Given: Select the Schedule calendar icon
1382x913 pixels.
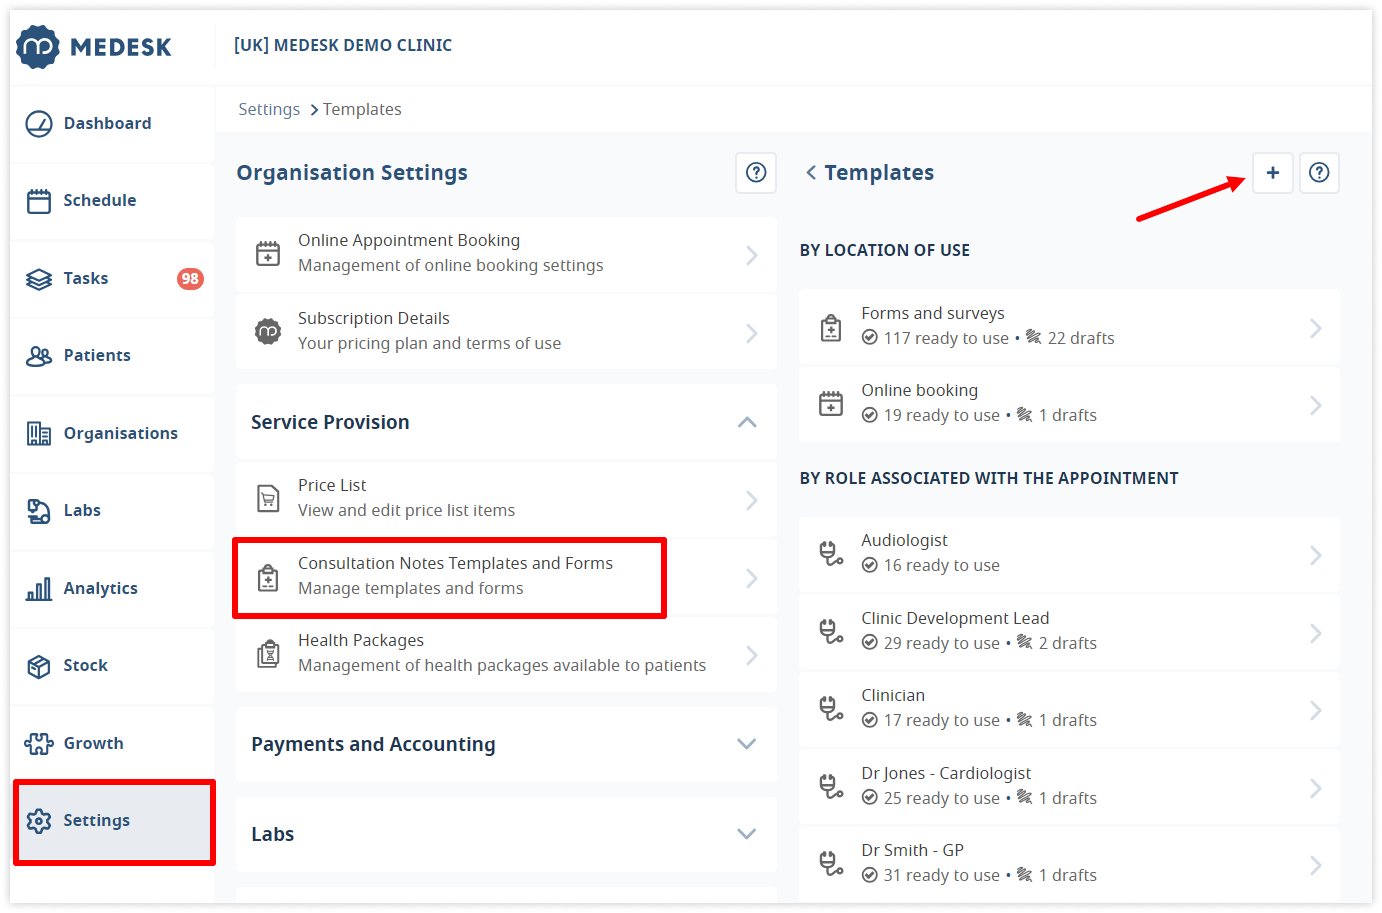Looking at the screenshot, I should click(x=38, y=200).
